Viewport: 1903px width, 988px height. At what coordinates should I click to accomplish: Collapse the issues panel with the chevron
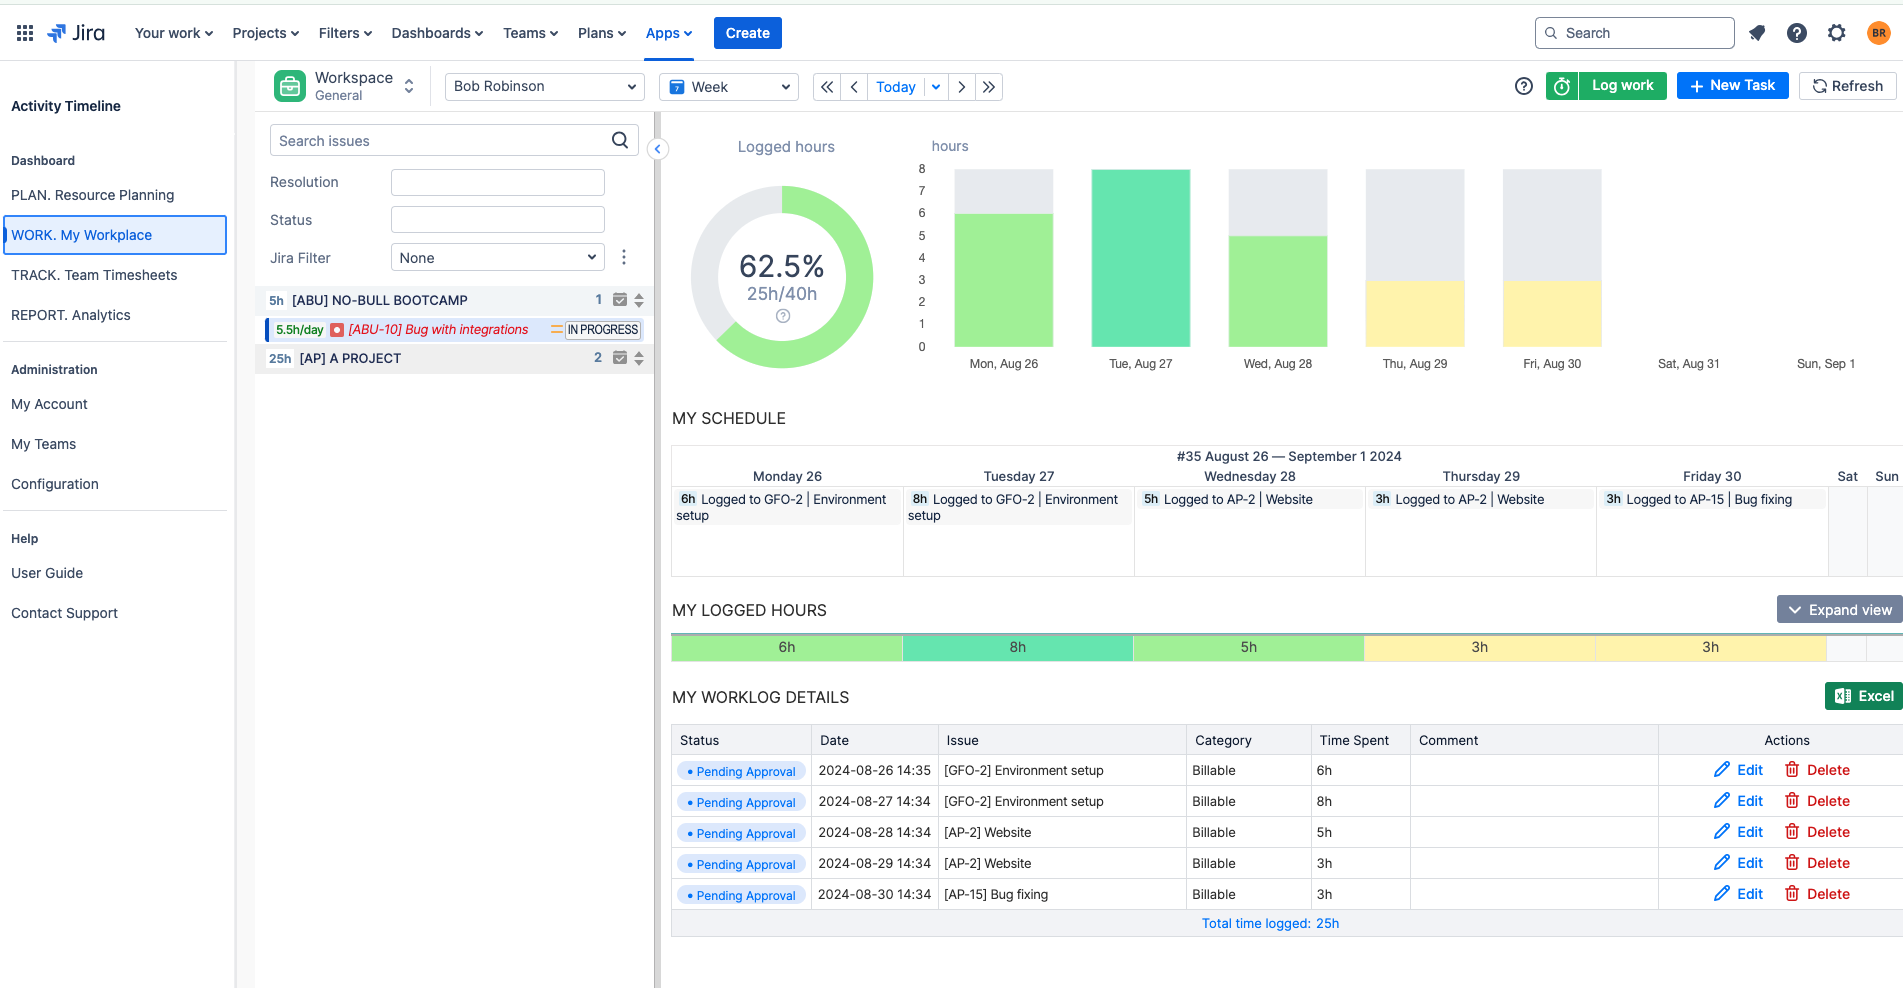[658, 148]
